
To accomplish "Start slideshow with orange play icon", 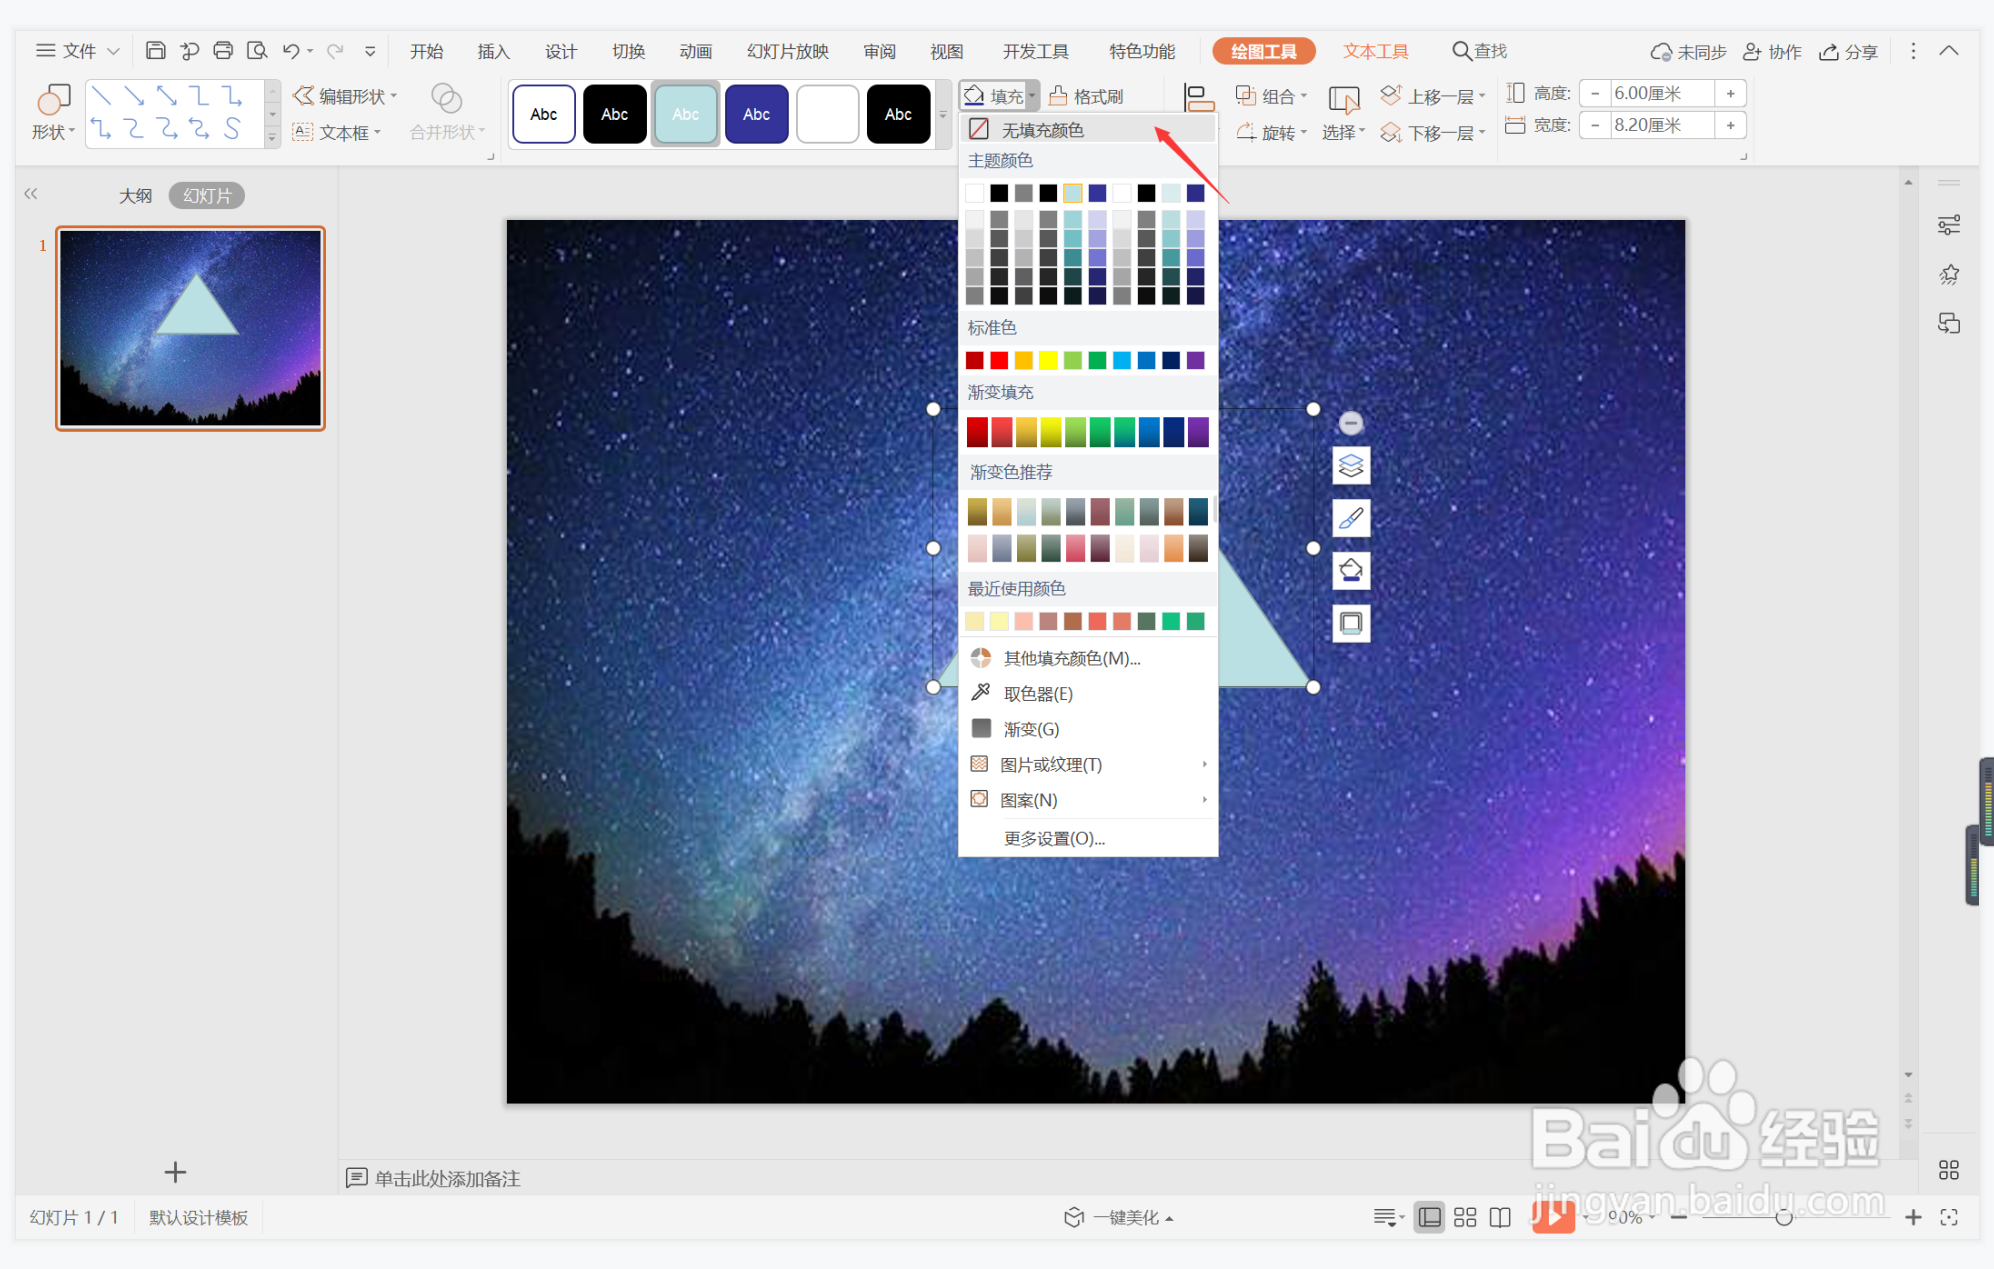I will (1552, 1217).
